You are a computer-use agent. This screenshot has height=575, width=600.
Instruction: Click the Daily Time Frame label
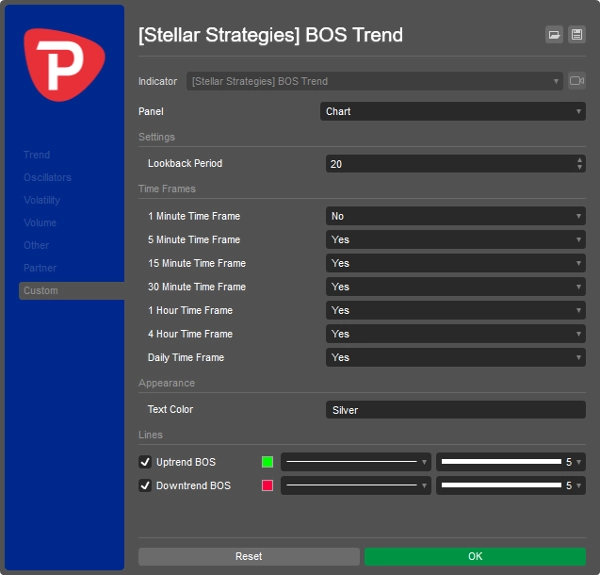point(186,357)
